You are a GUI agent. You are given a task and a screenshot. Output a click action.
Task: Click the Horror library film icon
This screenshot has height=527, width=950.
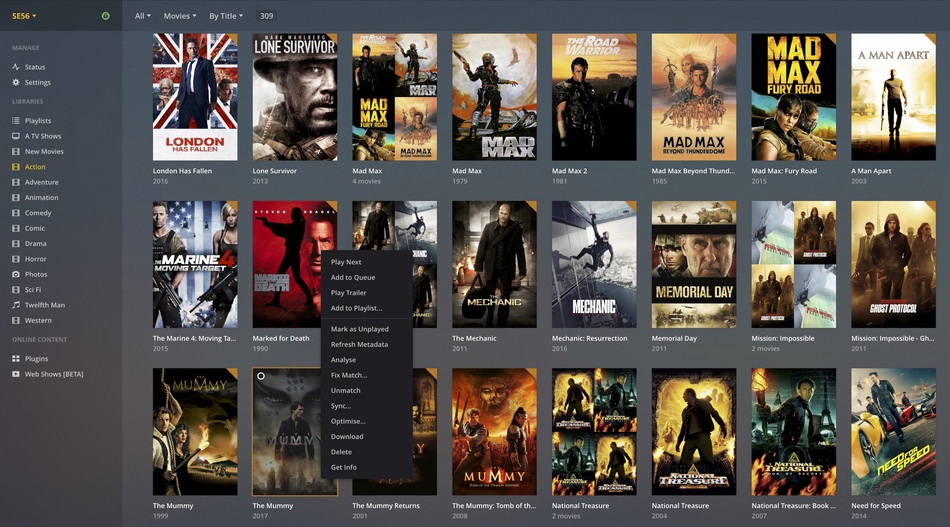tap(16, 259)
